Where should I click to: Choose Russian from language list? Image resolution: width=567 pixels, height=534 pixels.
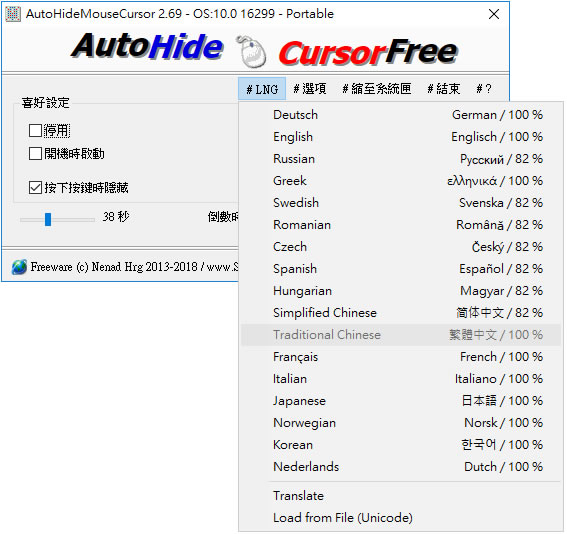[x=401, y=159]
